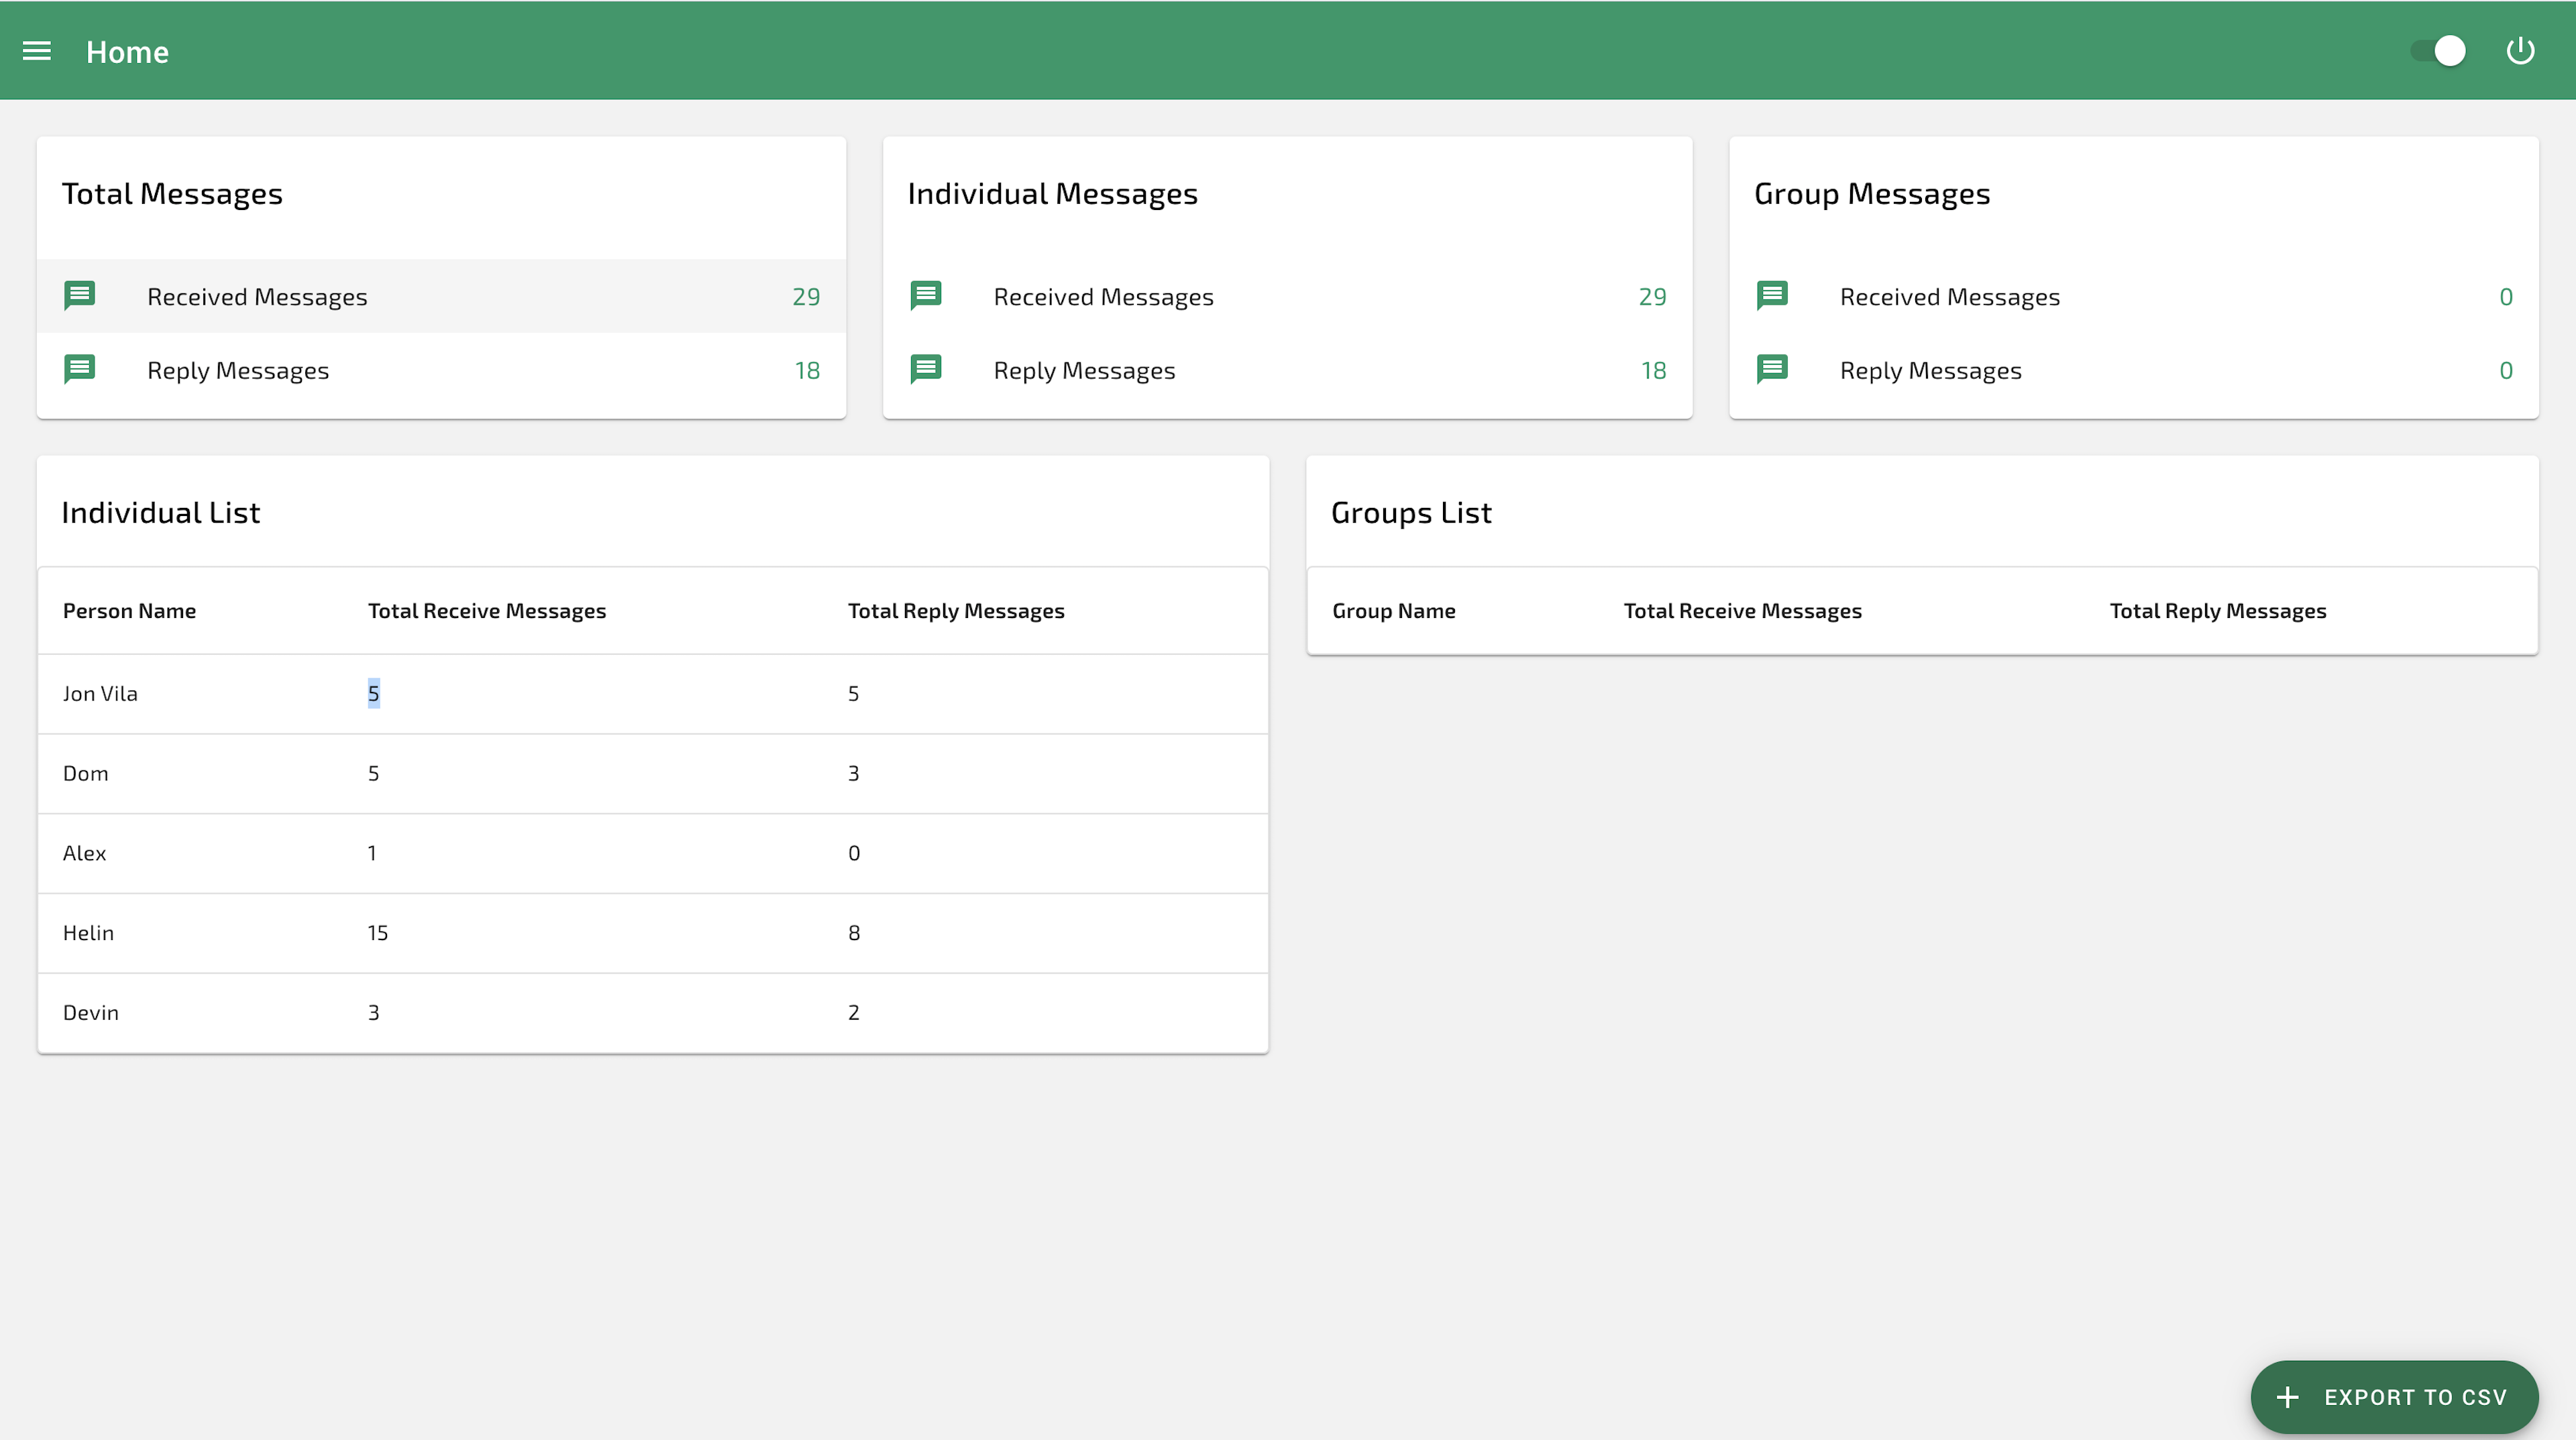Click message icon beside Total Received Messages
The image size is (2576, 1440).
tap(80, 296)
